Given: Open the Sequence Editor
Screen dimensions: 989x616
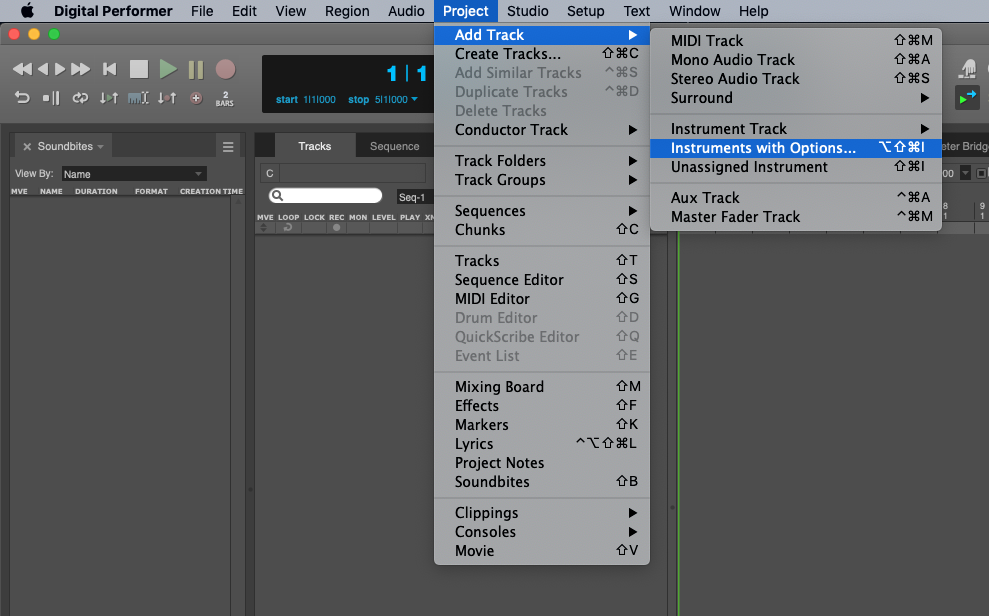Looking at the screenshot, I should click(542, 279).
